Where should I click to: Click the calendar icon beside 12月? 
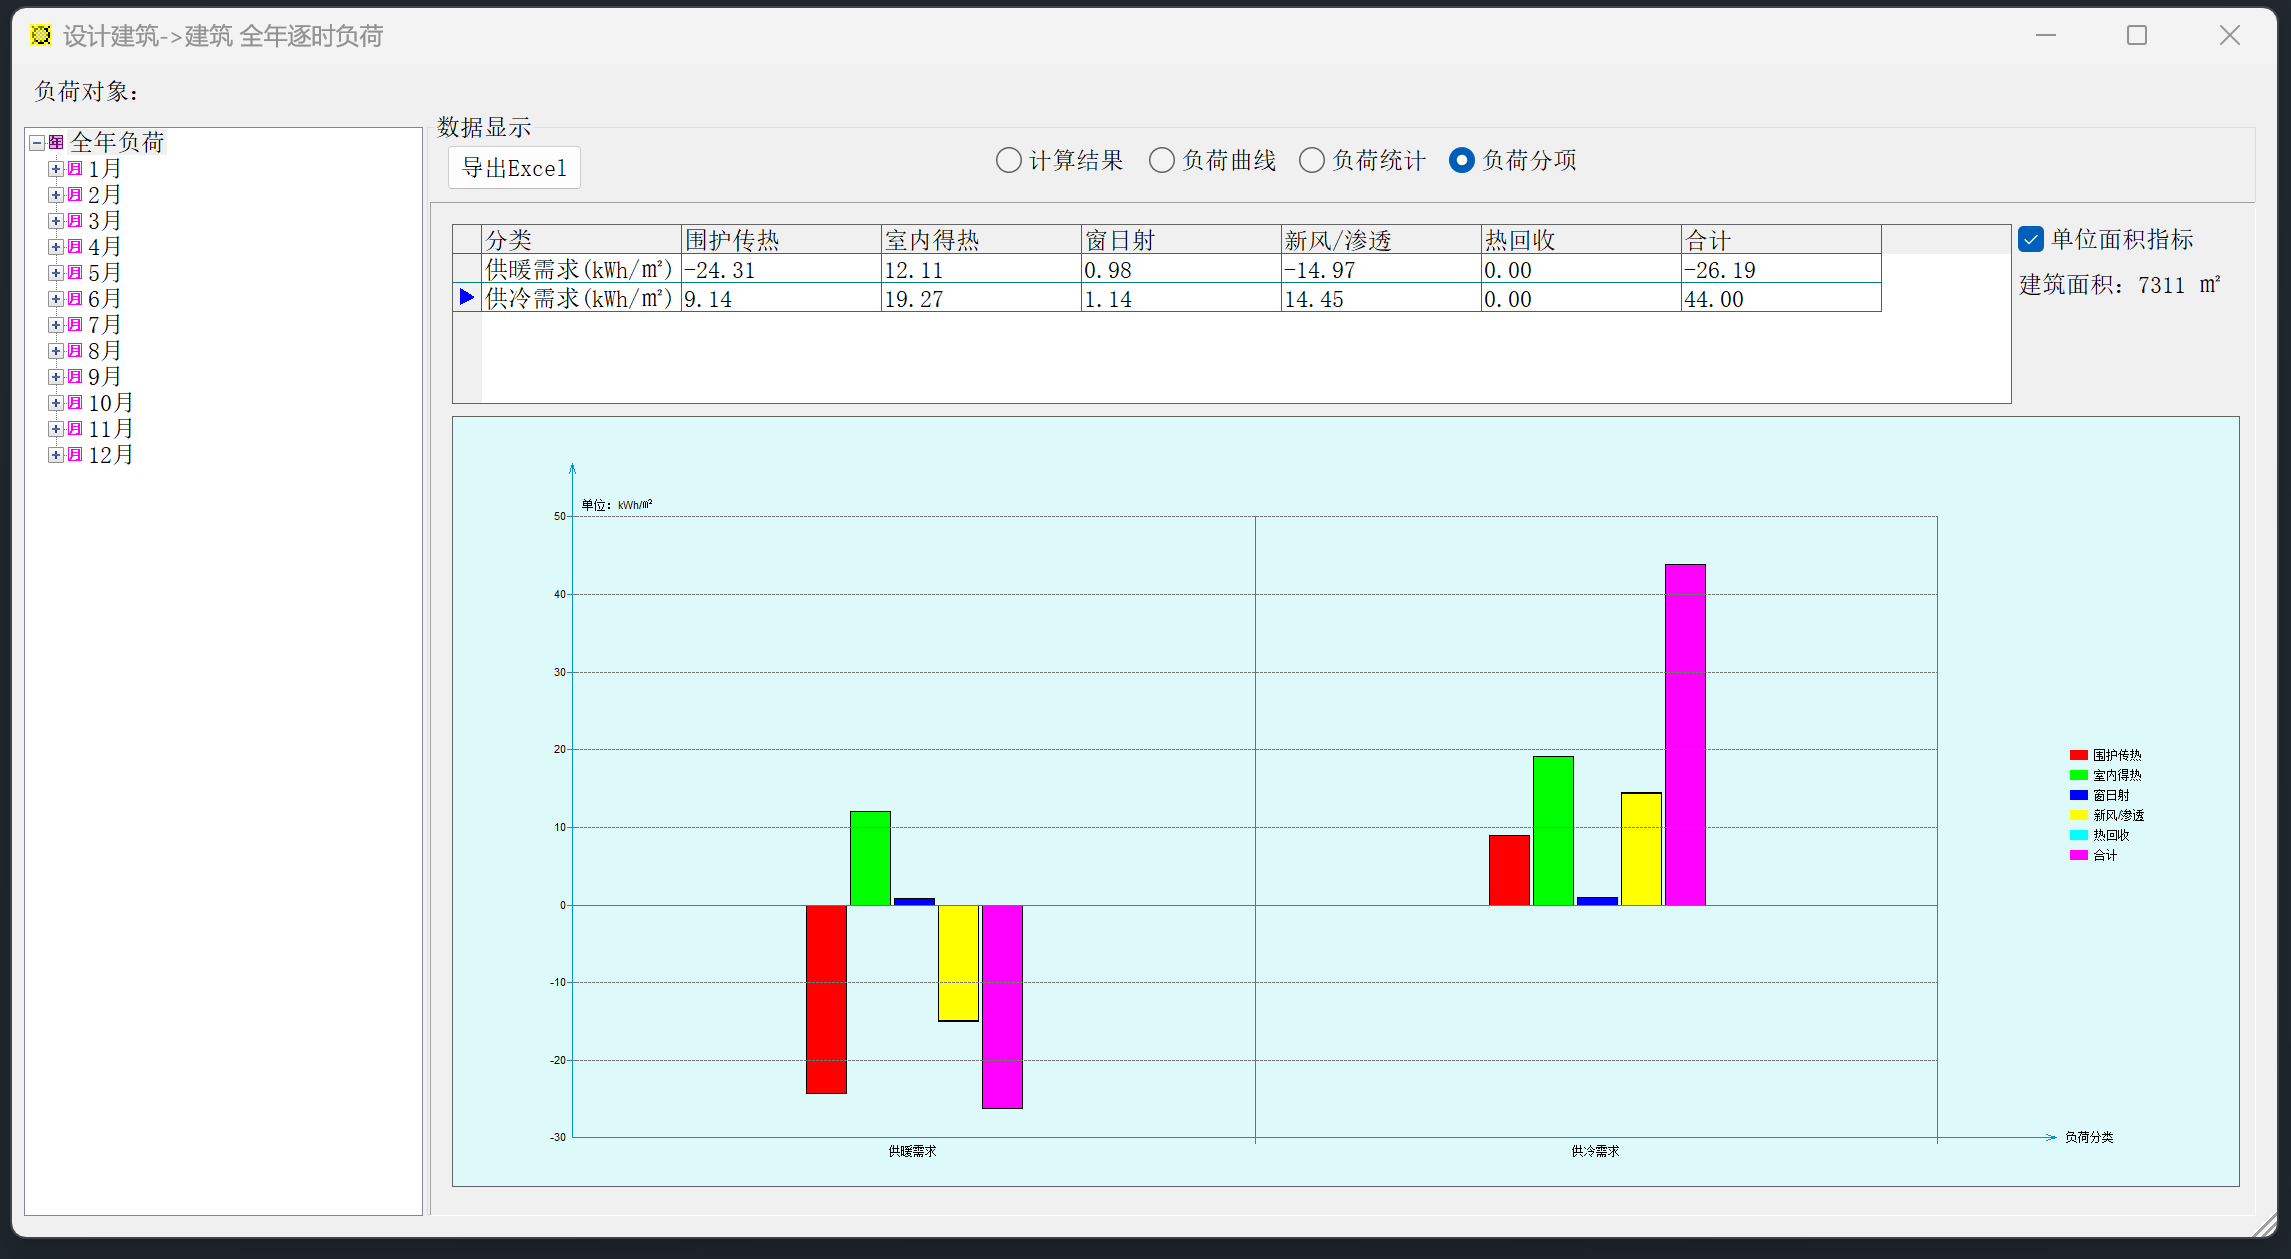[x=75, y=455]
